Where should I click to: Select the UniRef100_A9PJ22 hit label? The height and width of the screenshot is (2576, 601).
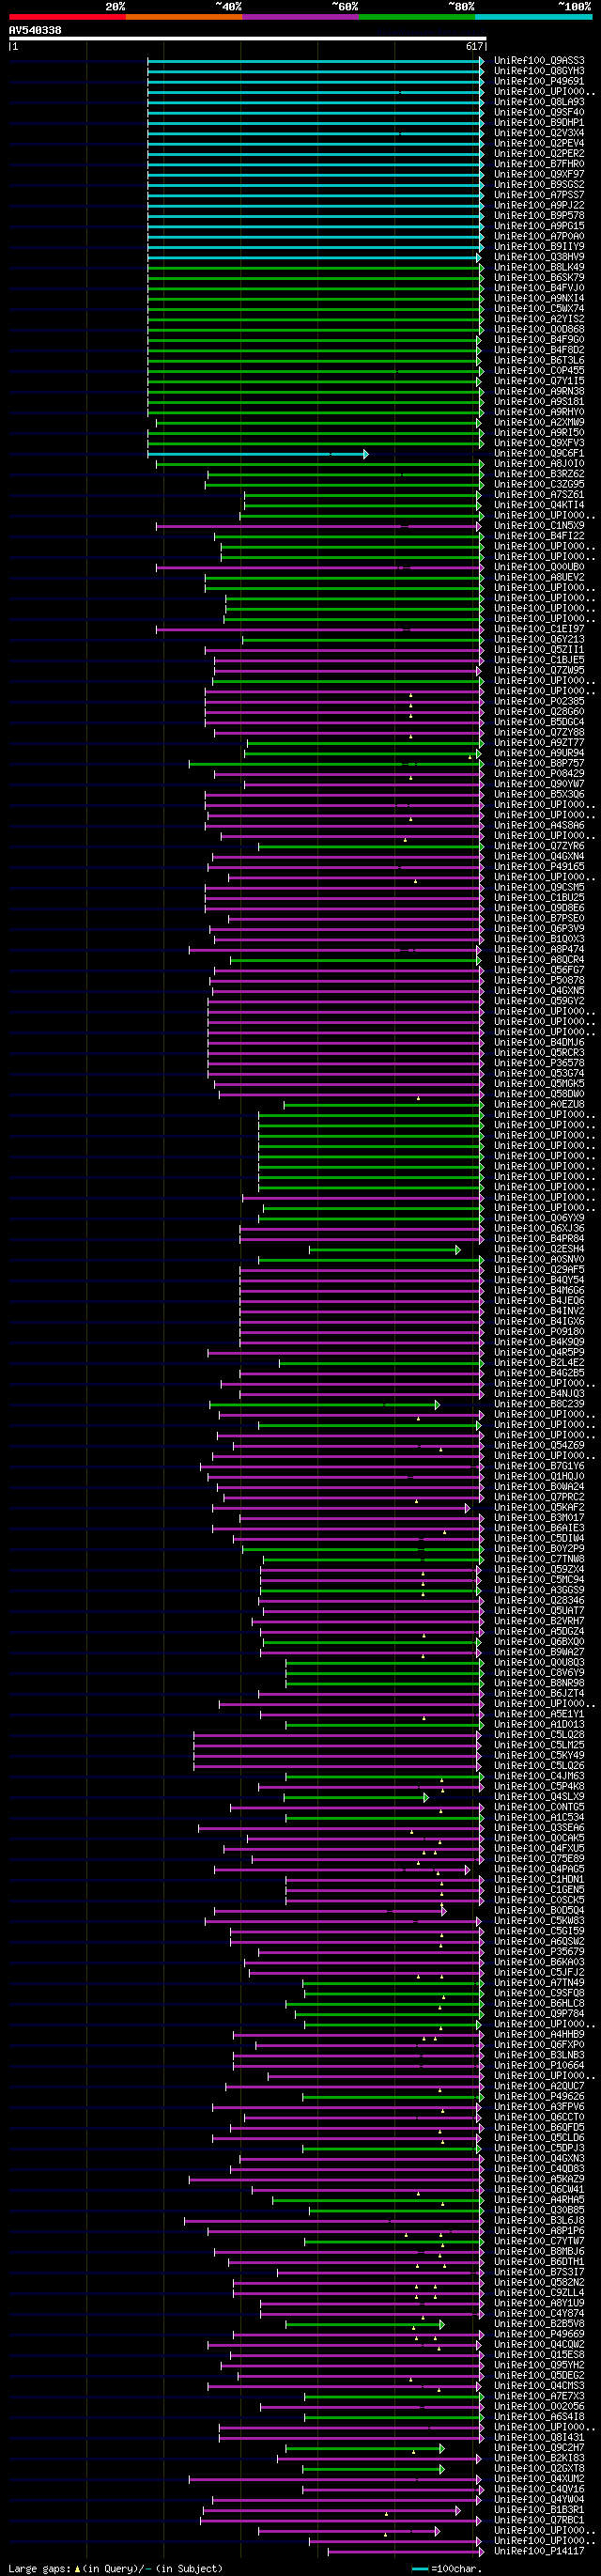539,206
